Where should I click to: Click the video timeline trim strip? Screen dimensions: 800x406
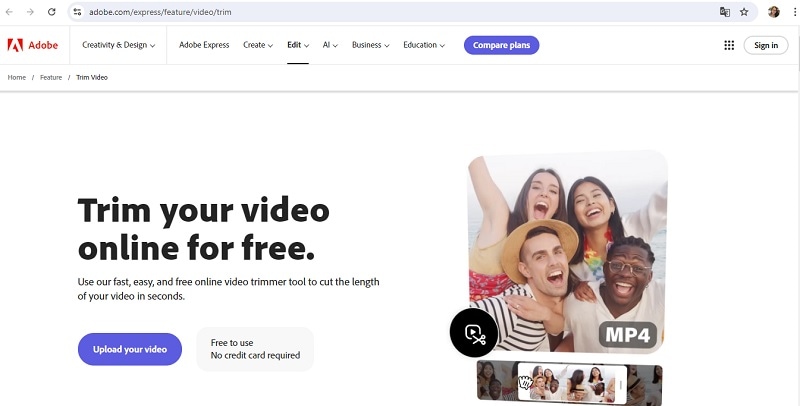point(569,382)
